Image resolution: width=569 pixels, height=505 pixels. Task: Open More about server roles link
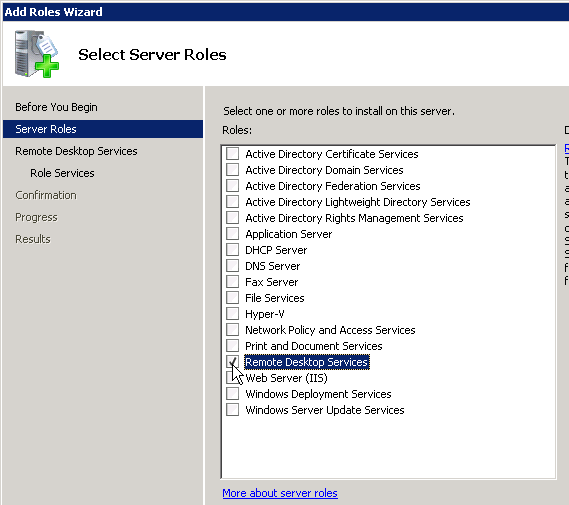point(280,493)
